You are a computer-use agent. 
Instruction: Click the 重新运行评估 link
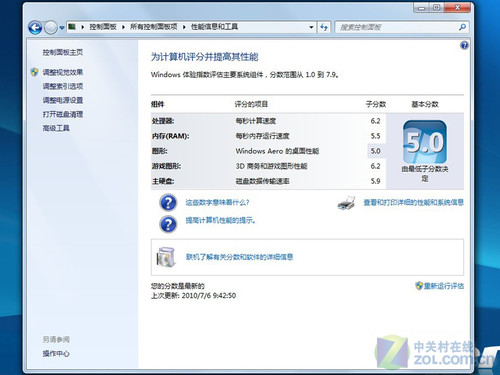pyautogui.click(x=444, y=286)
